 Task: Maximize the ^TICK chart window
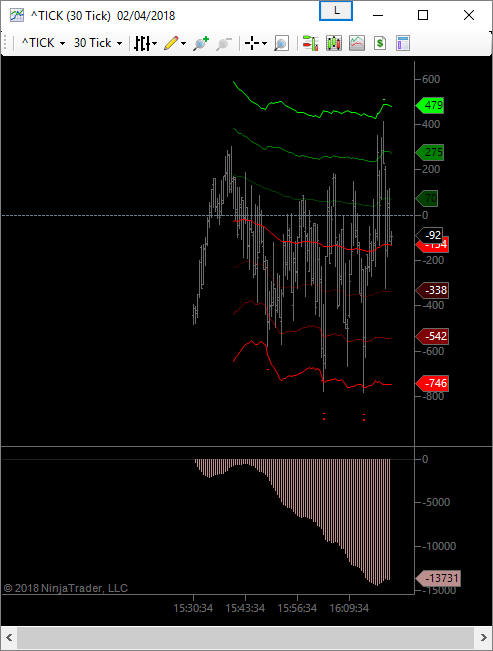tap(423, 15)
